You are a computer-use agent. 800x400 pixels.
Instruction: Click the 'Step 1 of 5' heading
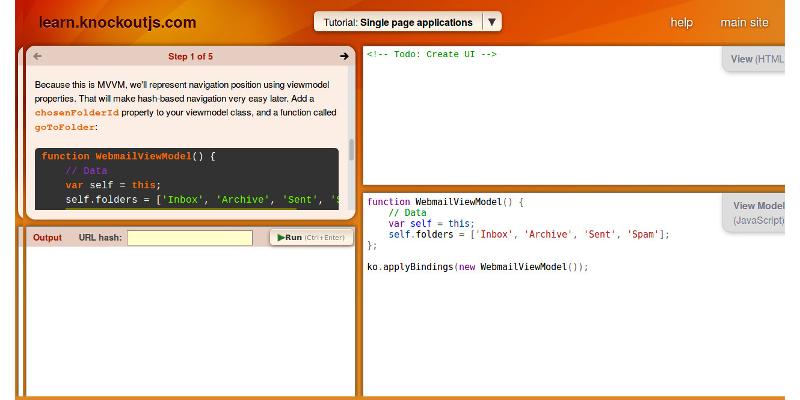[190, 57]
